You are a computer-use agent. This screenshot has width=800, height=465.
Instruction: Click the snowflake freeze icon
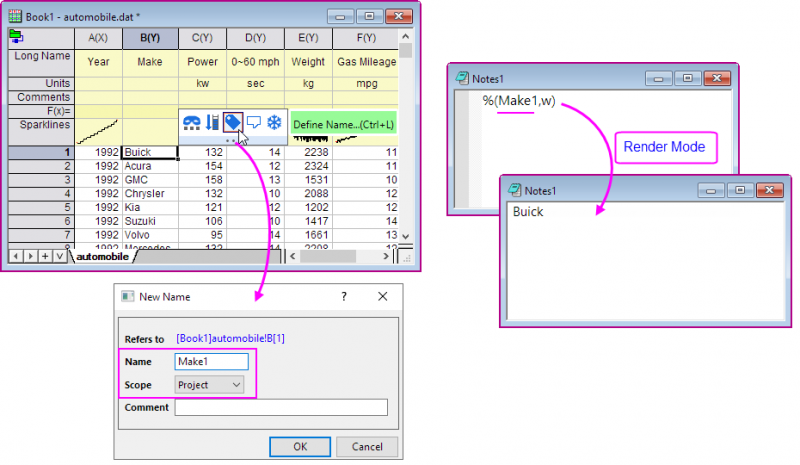tap(274, 122)
